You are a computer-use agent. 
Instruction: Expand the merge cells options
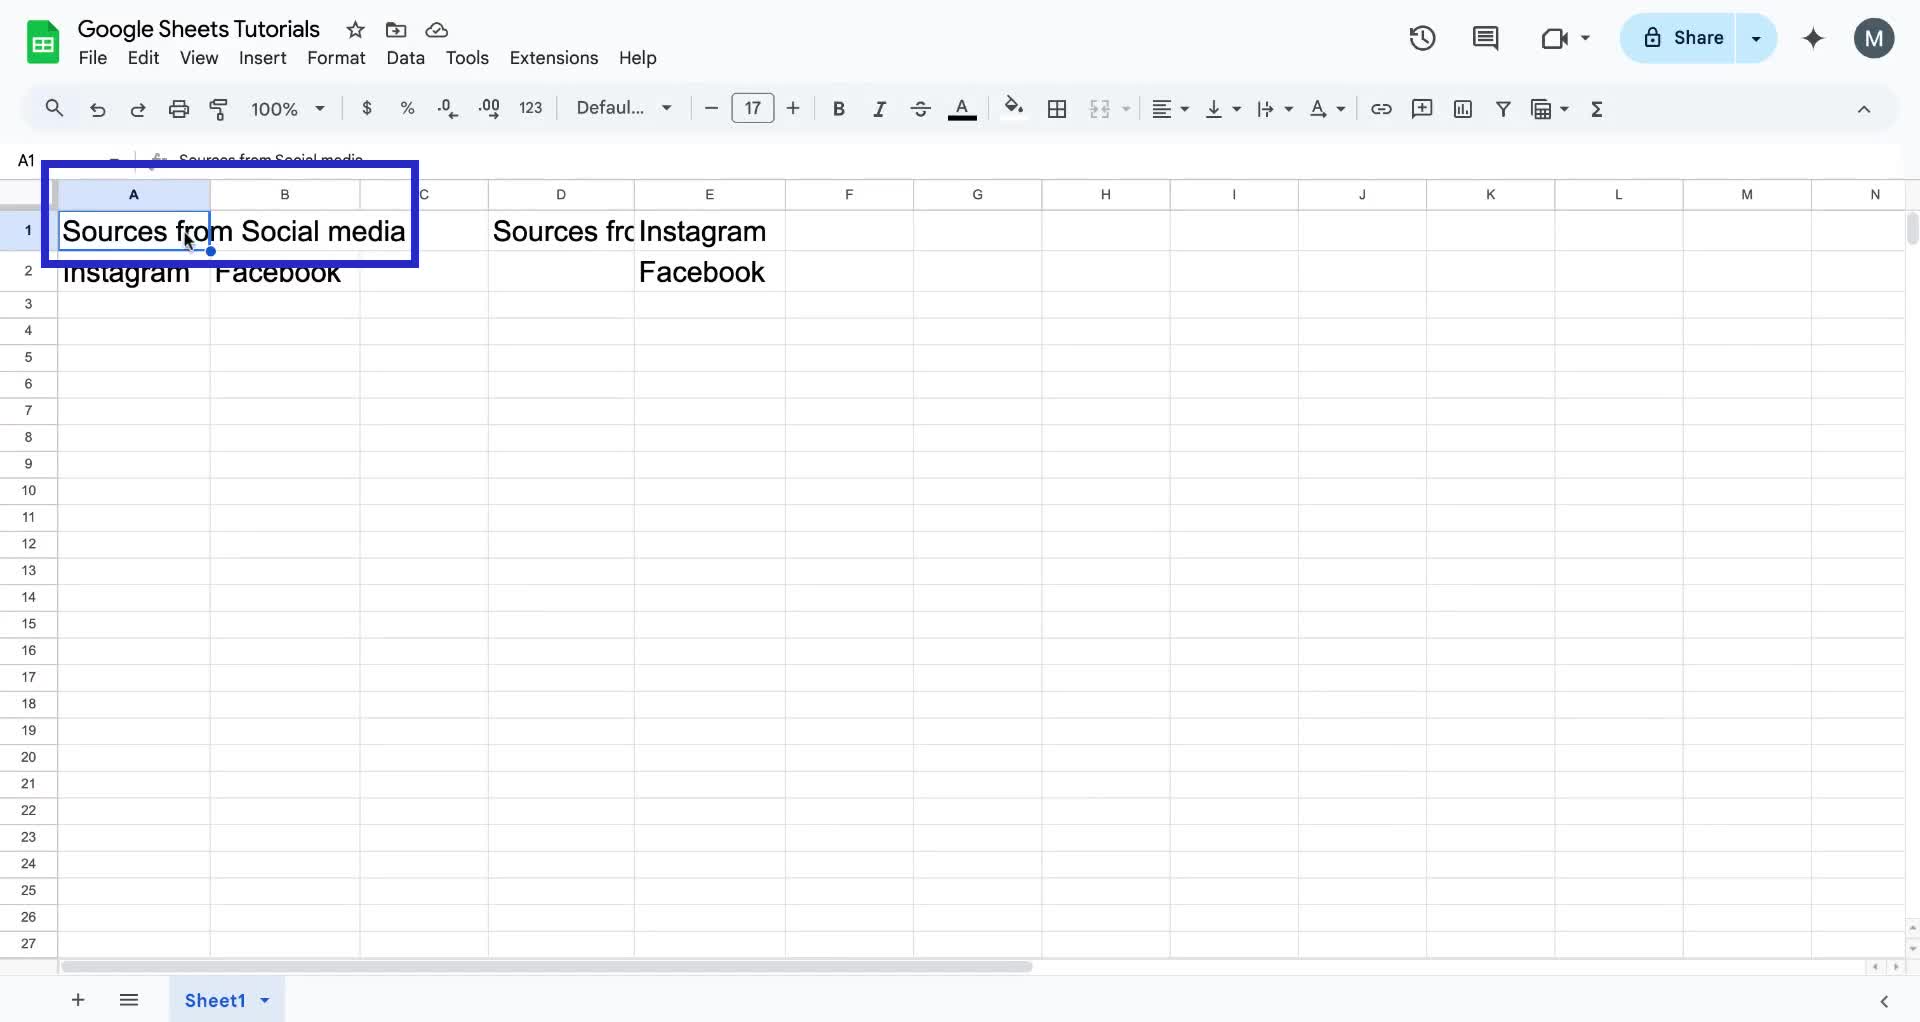tap(1125, 108)
